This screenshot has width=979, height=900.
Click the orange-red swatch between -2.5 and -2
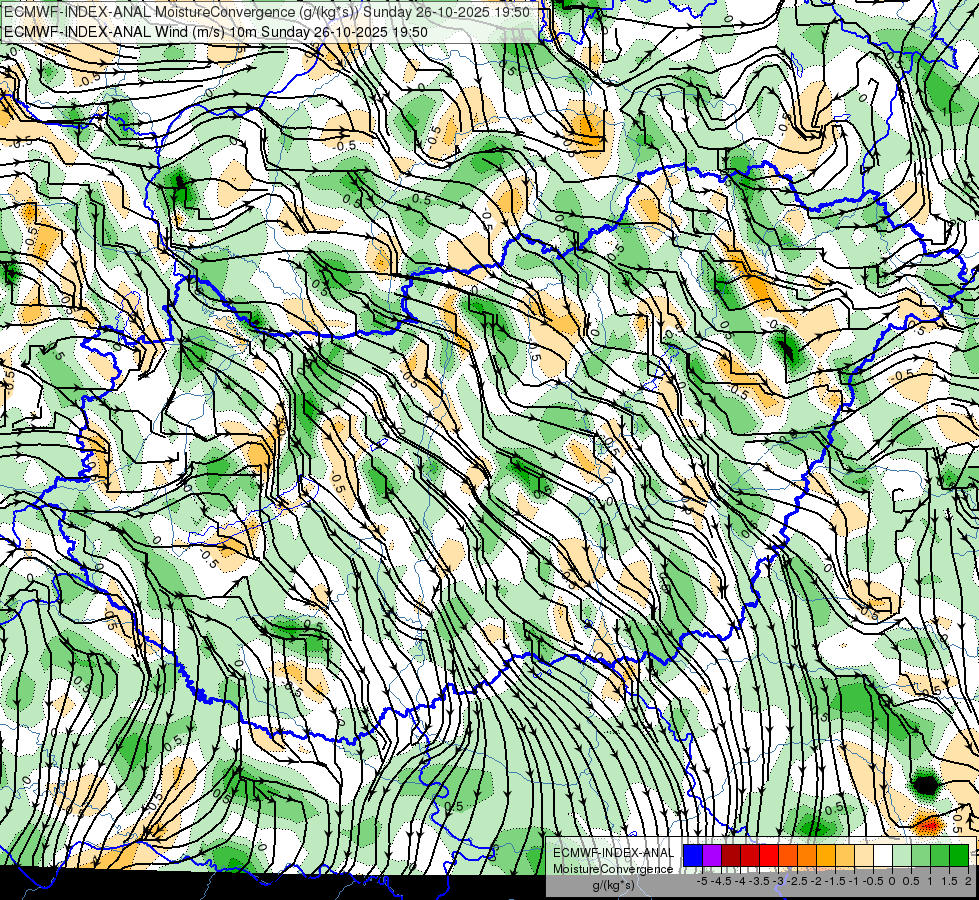coord(788,856)
